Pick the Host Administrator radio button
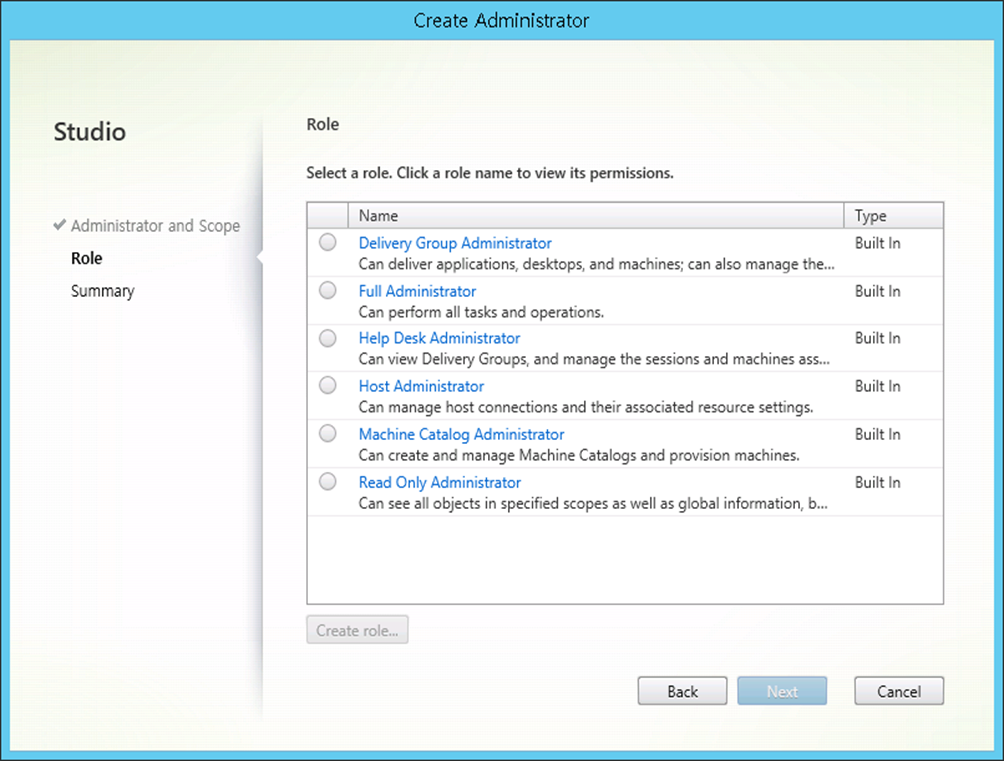Screen dimensions: 1004x761 tap(328, 385)
